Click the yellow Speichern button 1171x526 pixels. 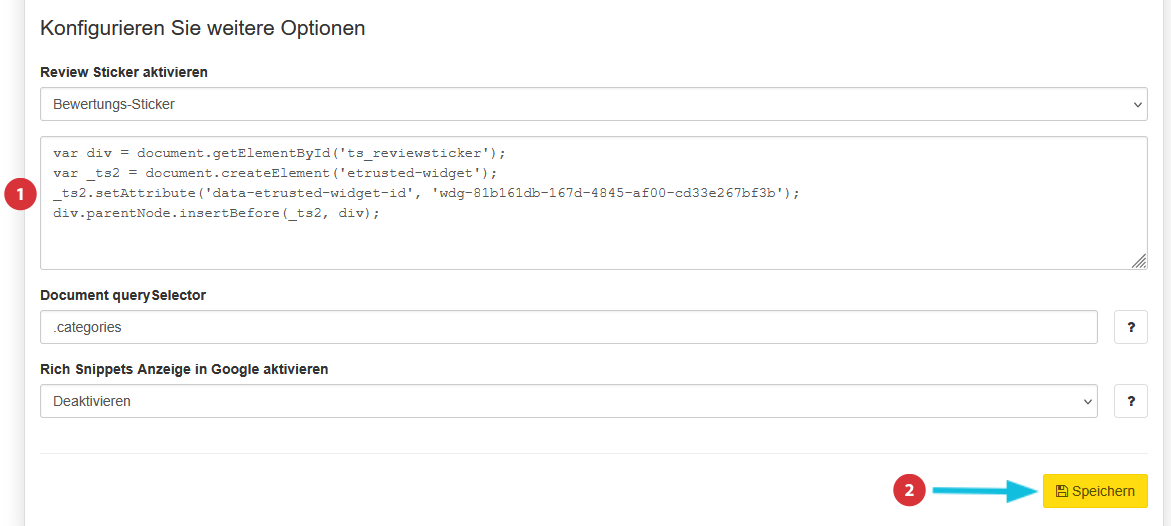(1095, 491)
